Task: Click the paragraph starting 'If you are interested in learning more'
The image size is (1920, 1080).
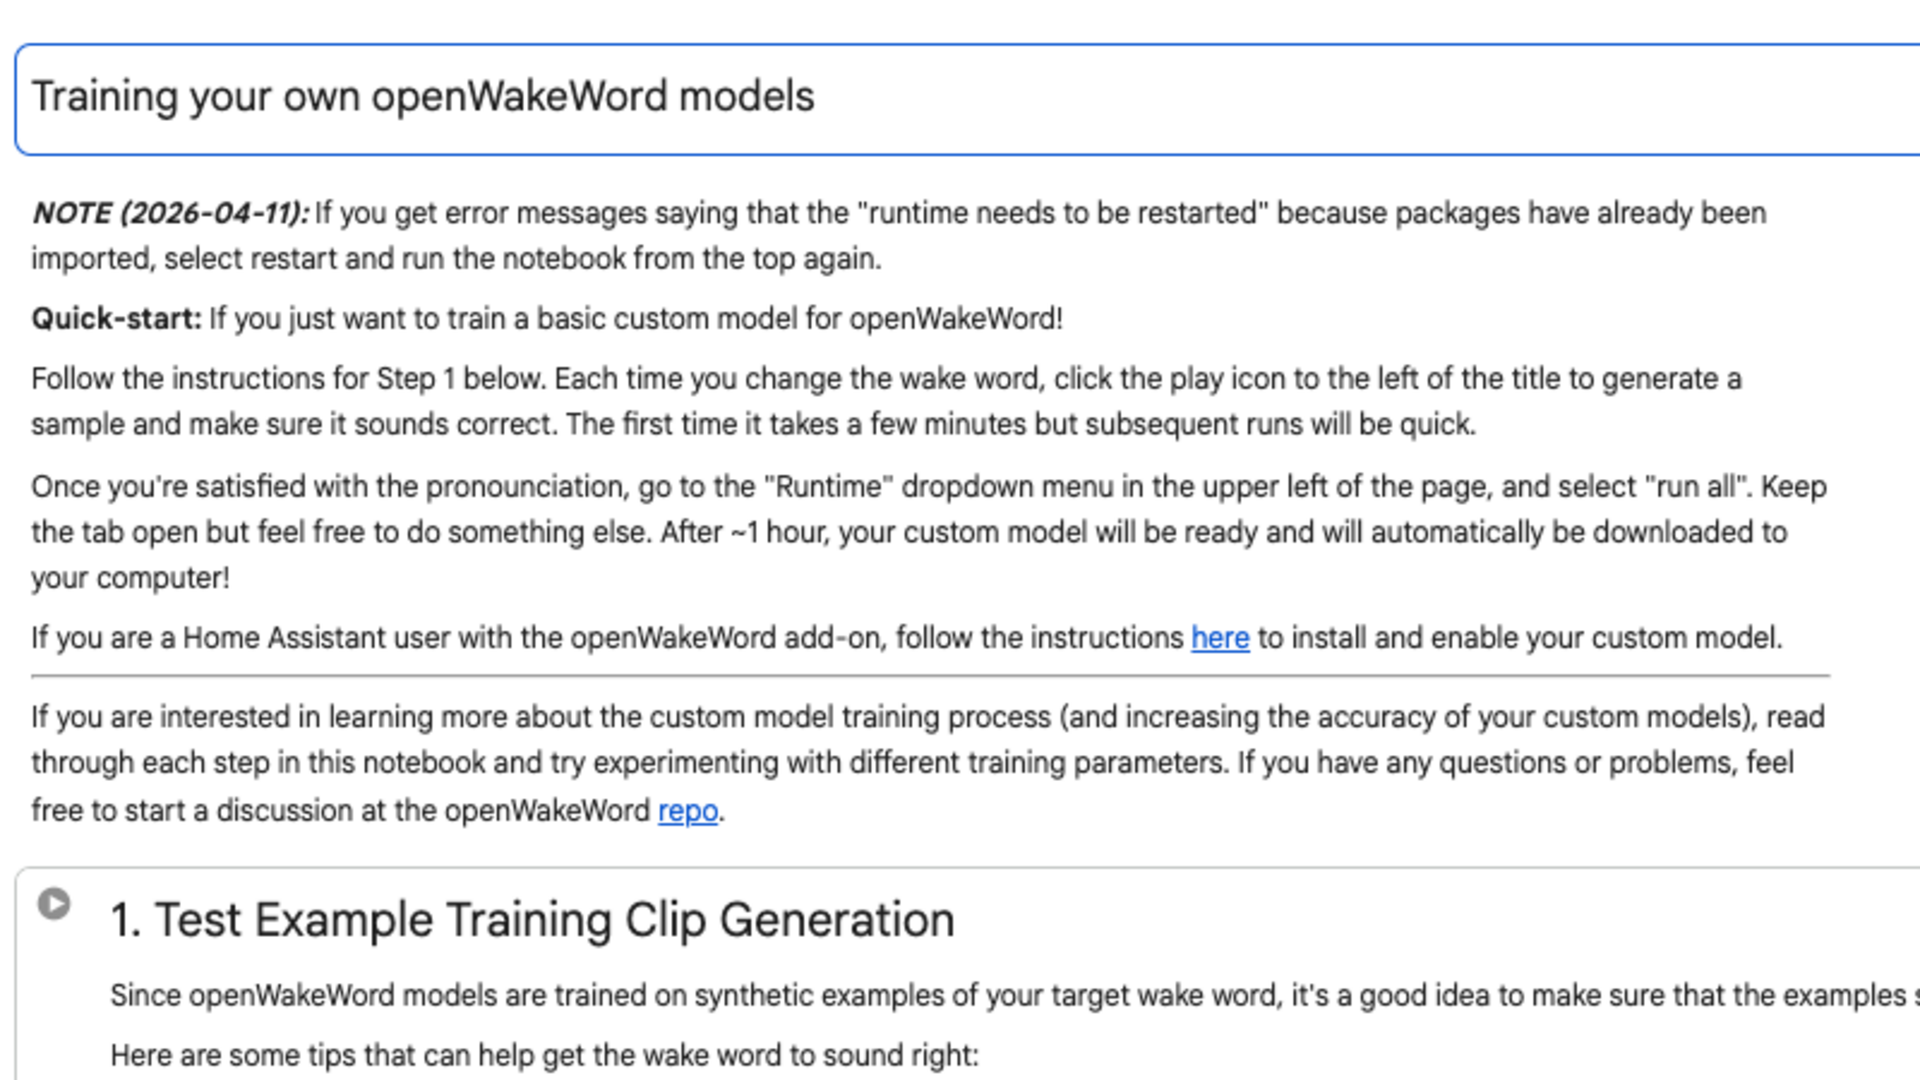Action: (928, 764)
